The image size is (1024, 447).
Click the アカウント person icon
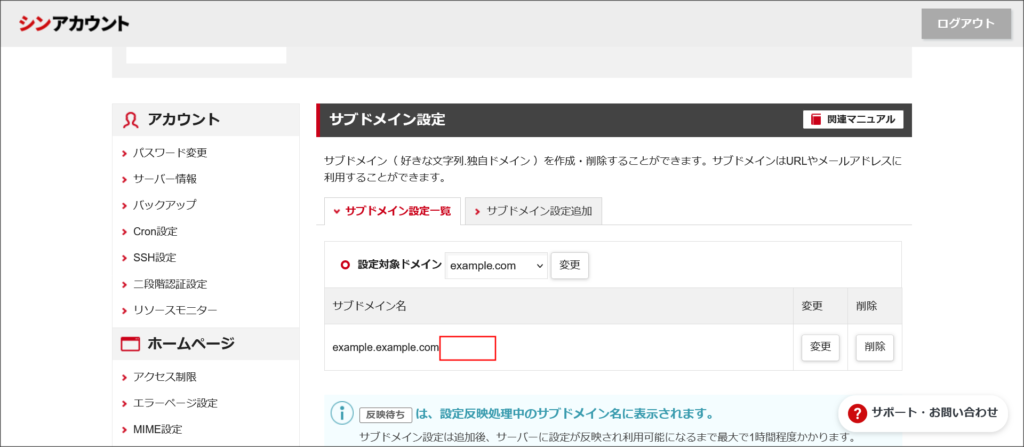click(130, 120)
